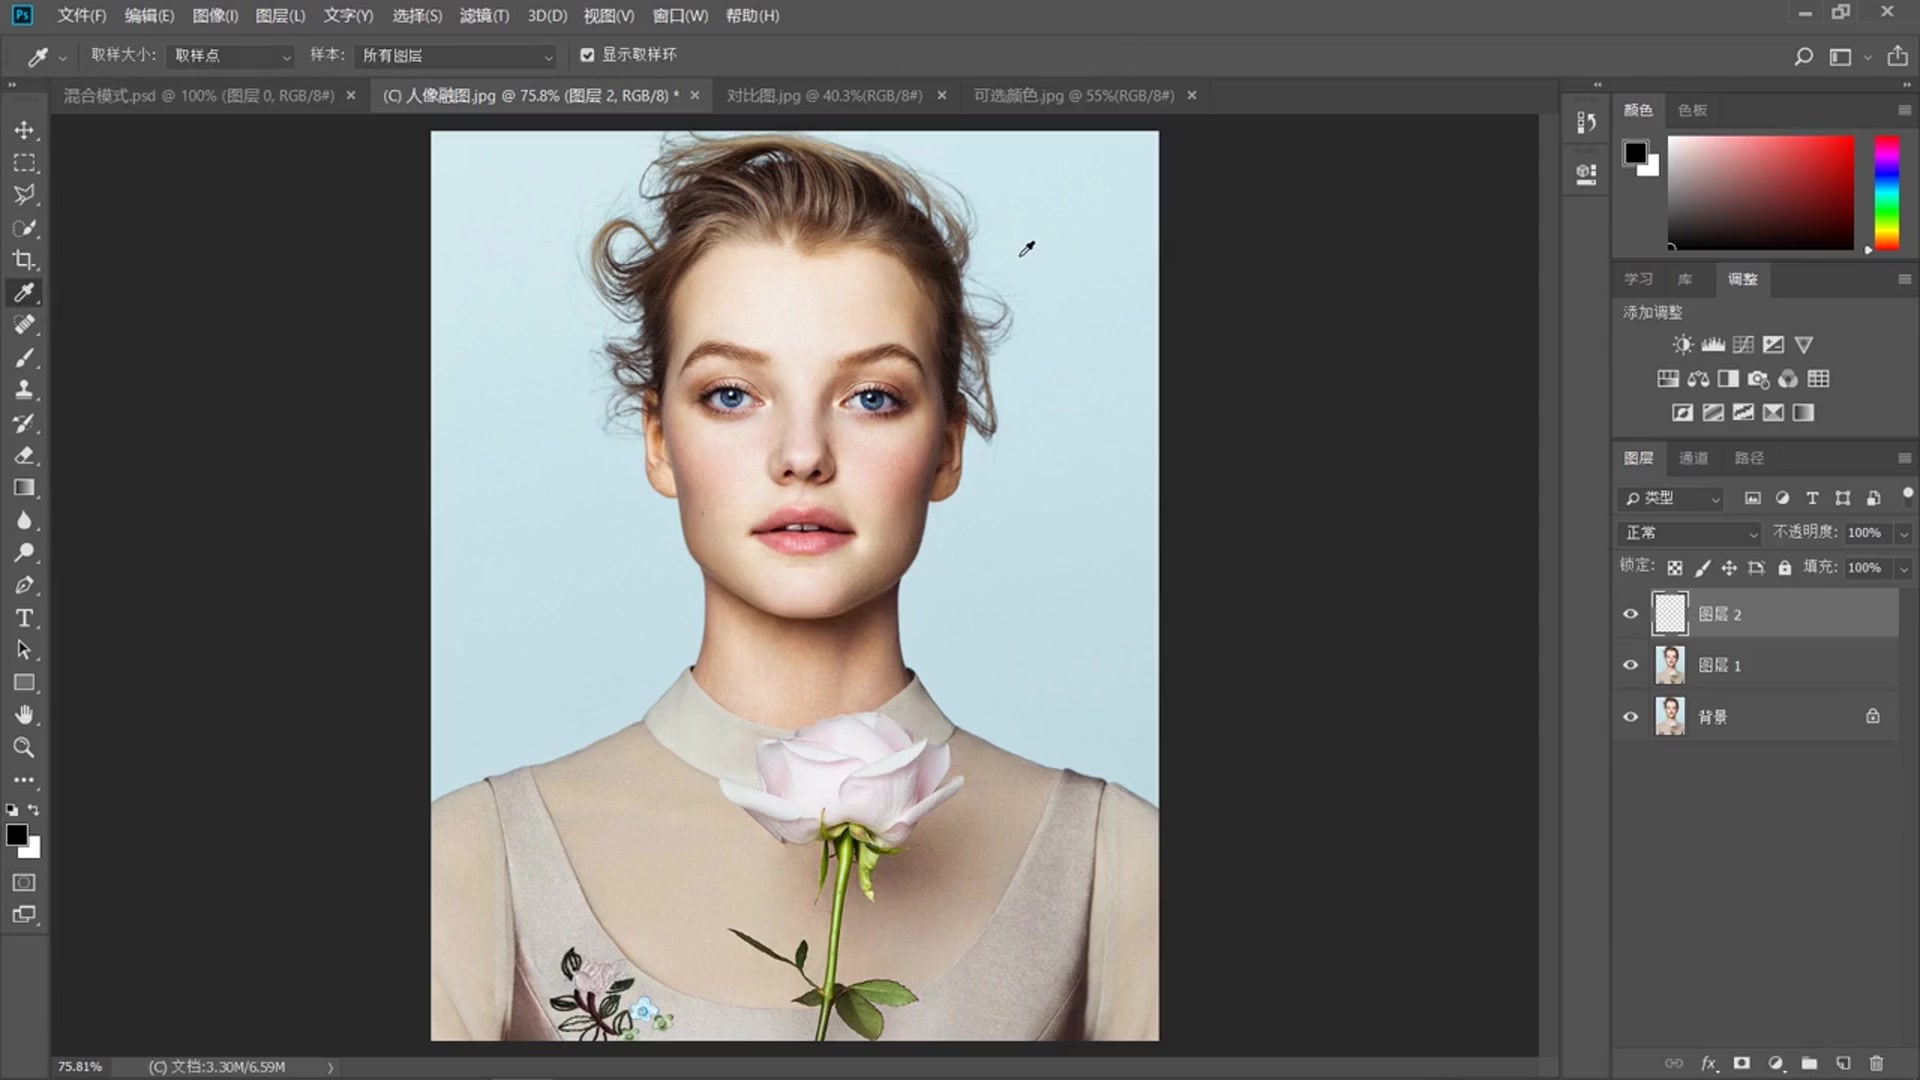This screenshot has width=1920, height=1080.
Task: Open the Color panel menu
Action: [x=1904, y=110]
